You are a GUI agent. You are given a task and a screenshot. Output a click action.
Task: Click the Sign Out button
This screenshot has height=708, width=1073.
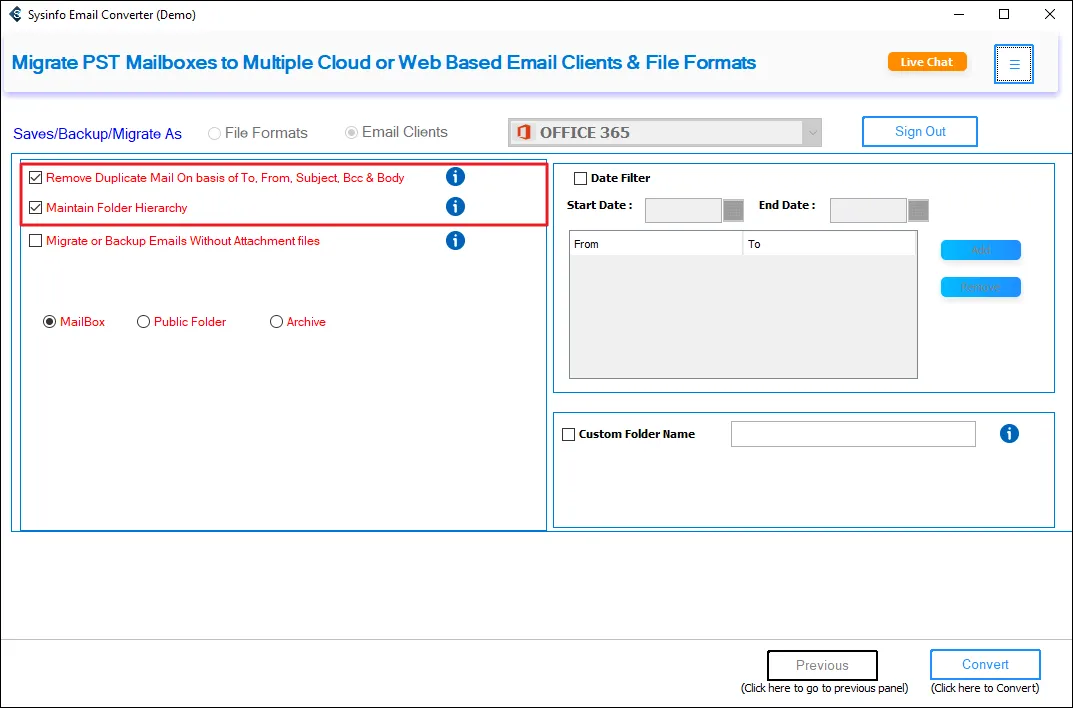pos(920,131)
